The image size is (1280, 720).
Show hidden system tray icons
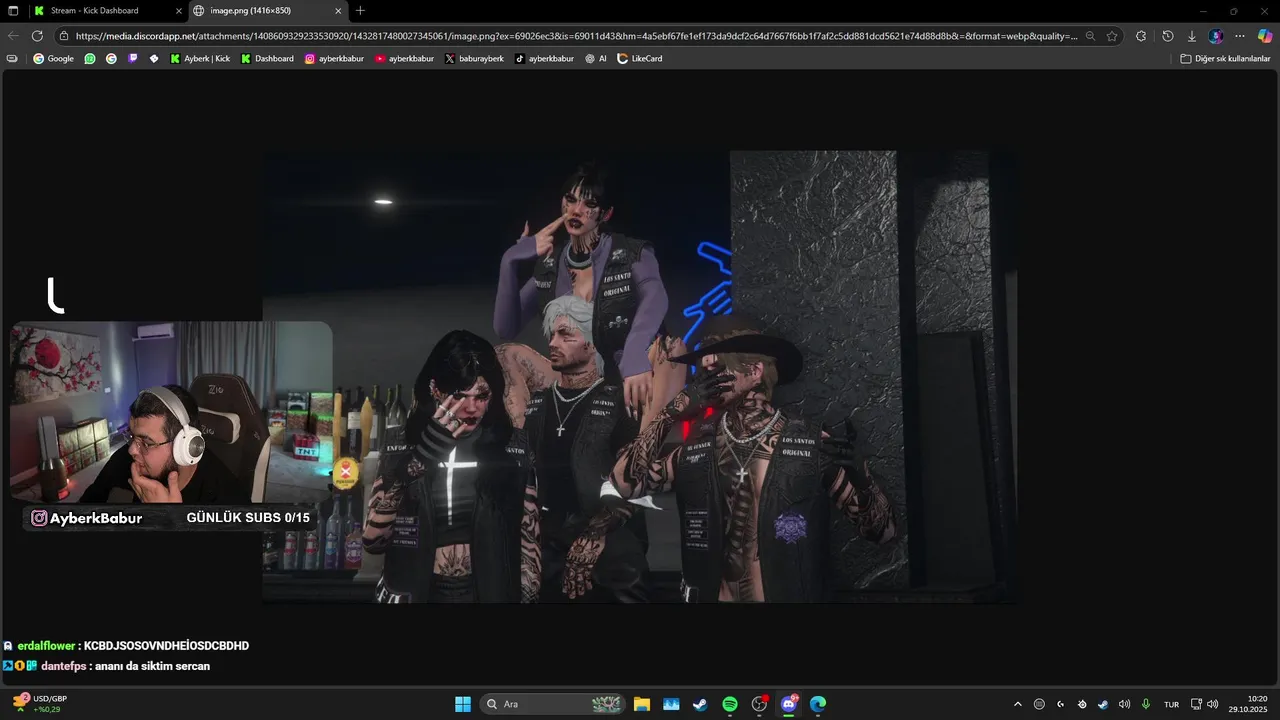(x=1018, y=704)
